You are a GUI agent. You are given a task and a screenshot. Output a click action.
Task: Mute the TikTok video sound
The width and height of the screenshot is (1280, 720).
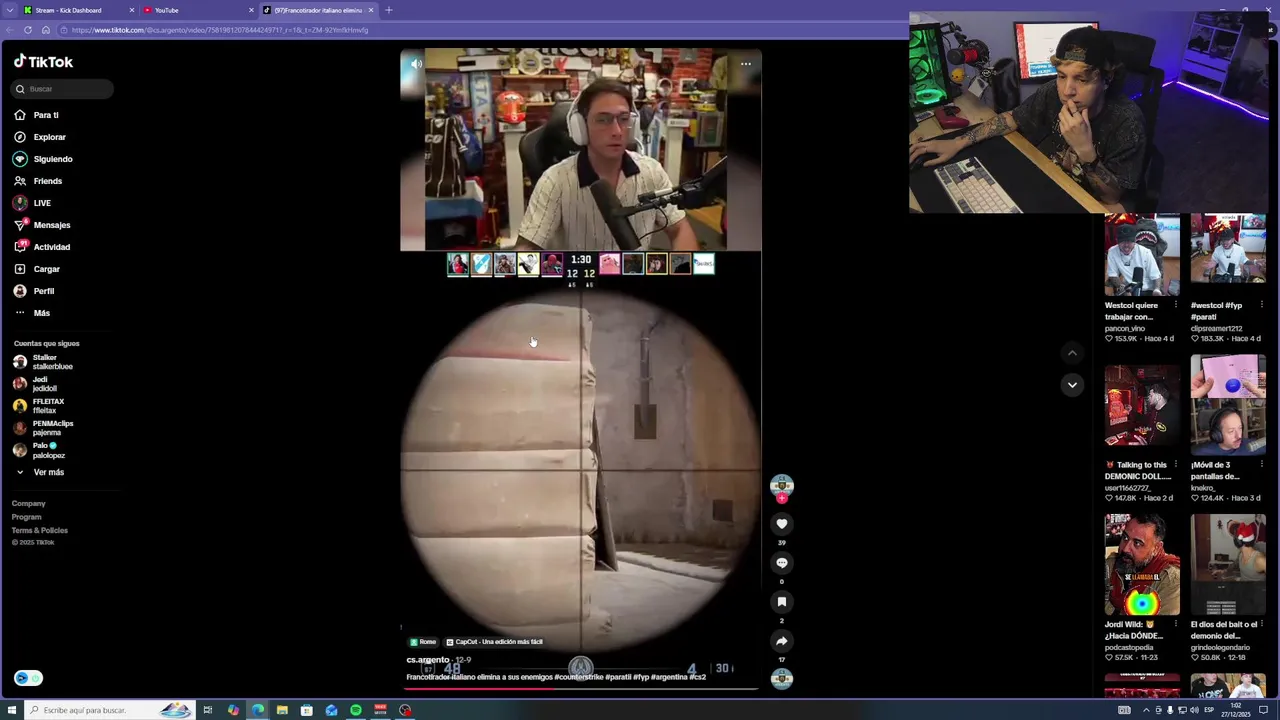coord(416,64)
